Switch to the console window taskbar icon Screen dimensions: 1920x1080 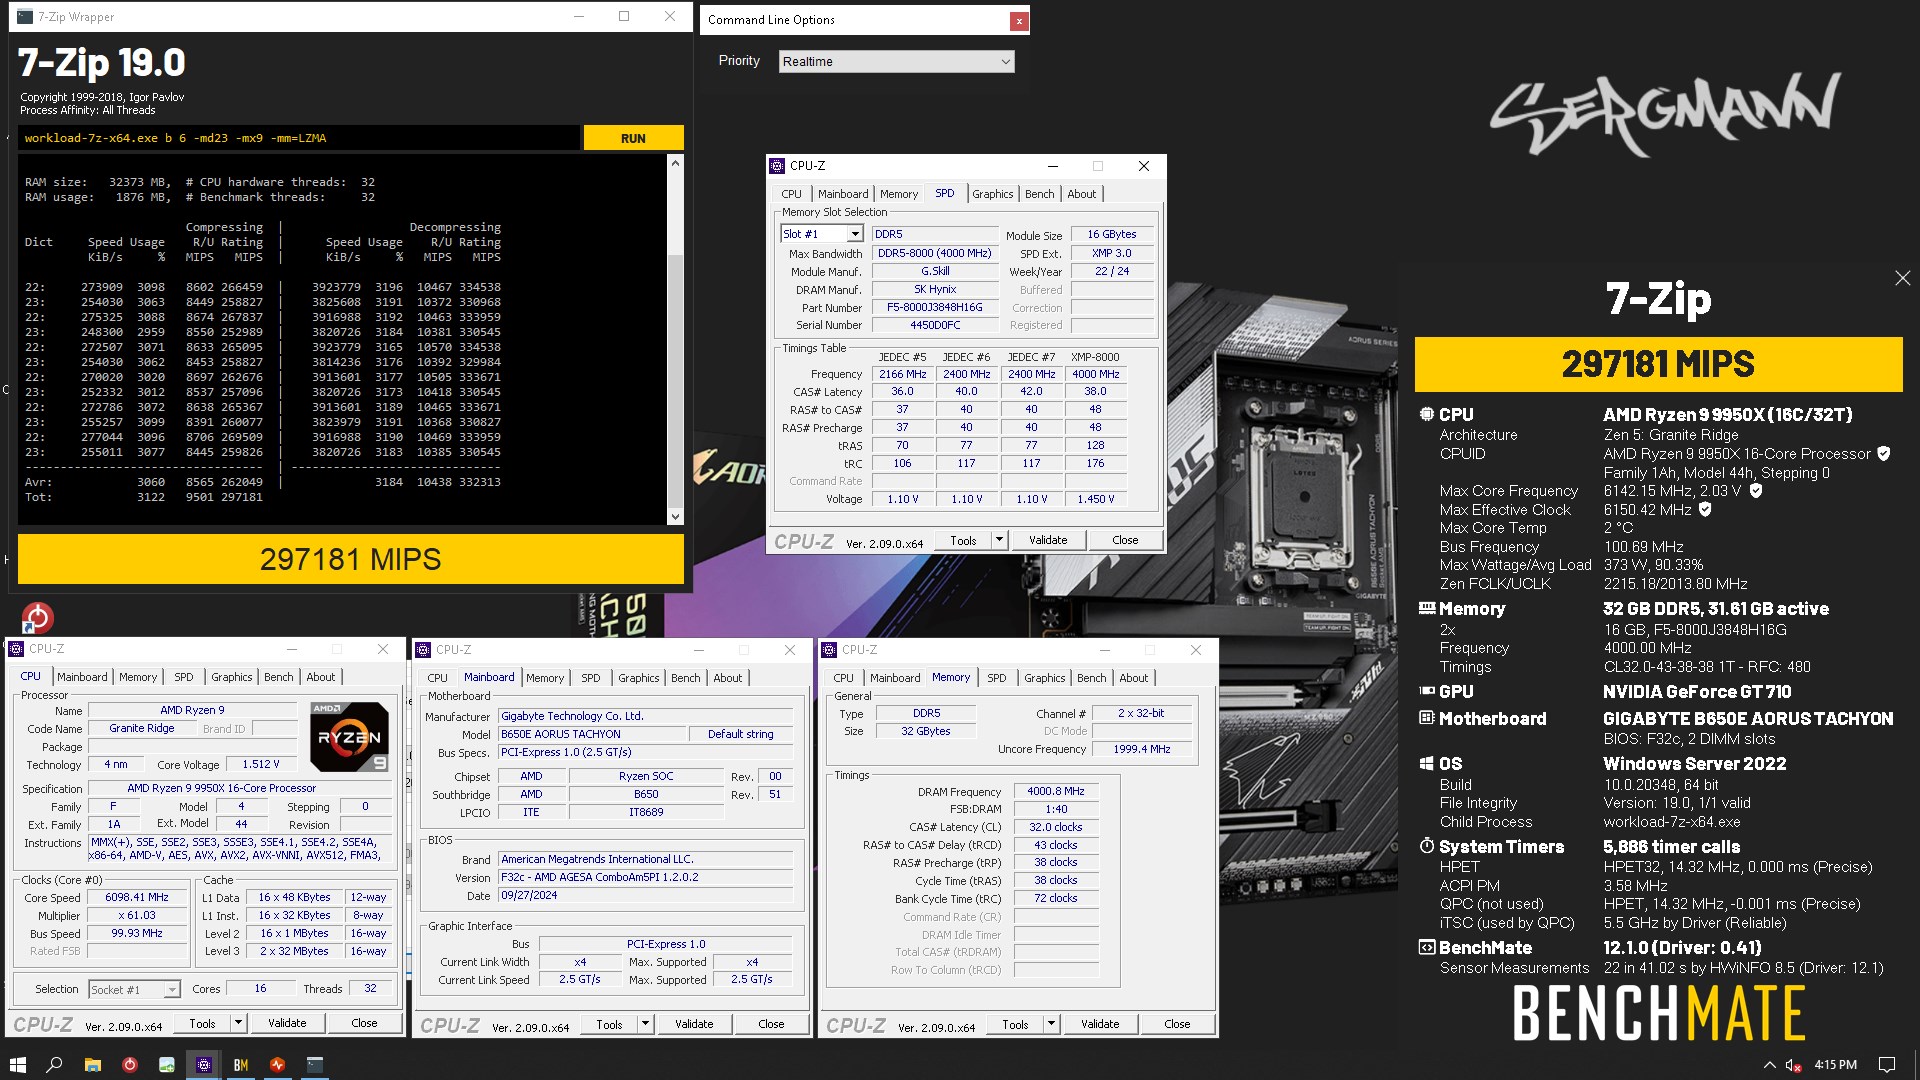314,1065
